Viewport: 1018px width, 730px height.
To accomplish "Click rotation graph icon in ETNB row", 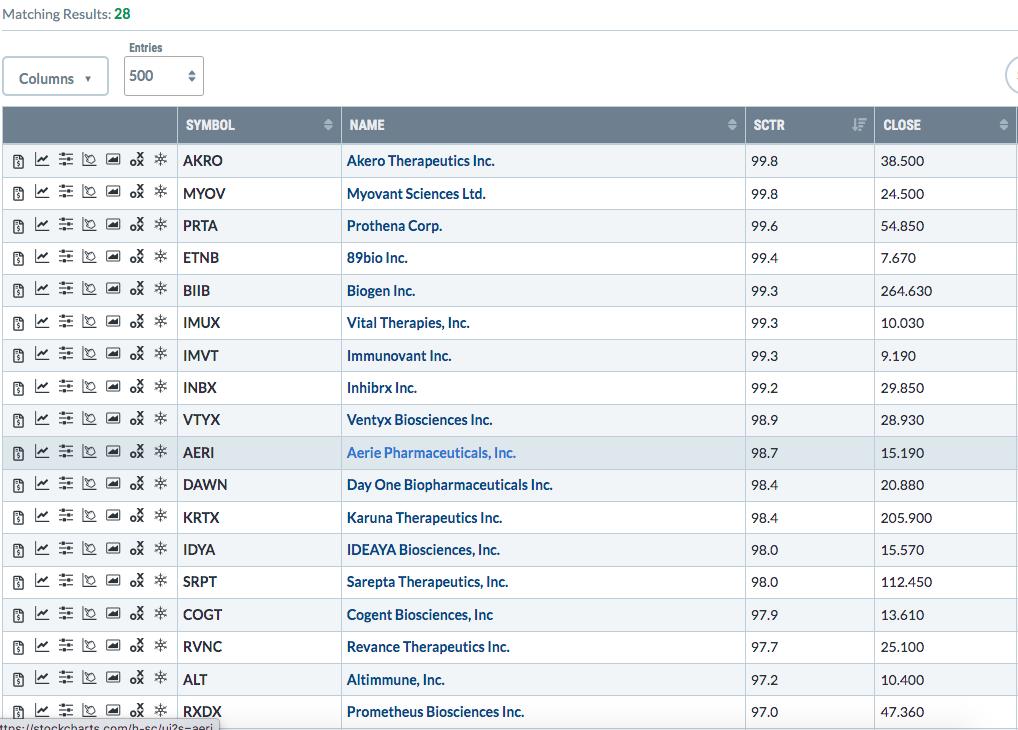I will click(x=89, y=258).
